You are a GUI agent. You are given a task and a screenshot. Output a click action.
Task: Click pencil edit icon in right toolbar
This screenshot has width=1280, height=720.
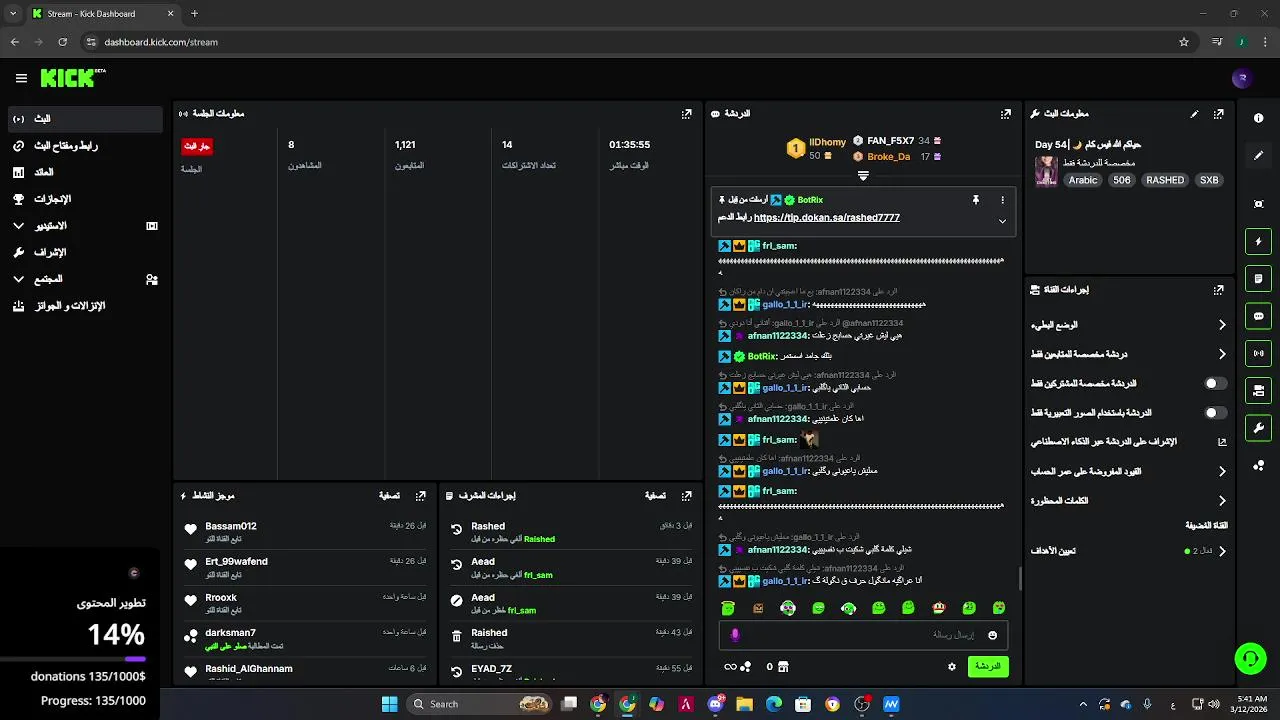1258,156
